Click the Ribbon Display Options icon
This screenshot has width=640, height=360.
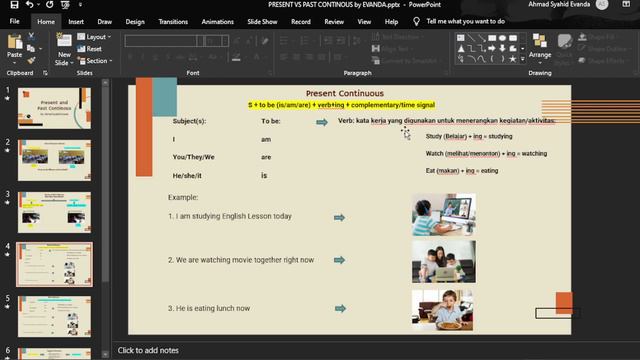tap(626, 4)
